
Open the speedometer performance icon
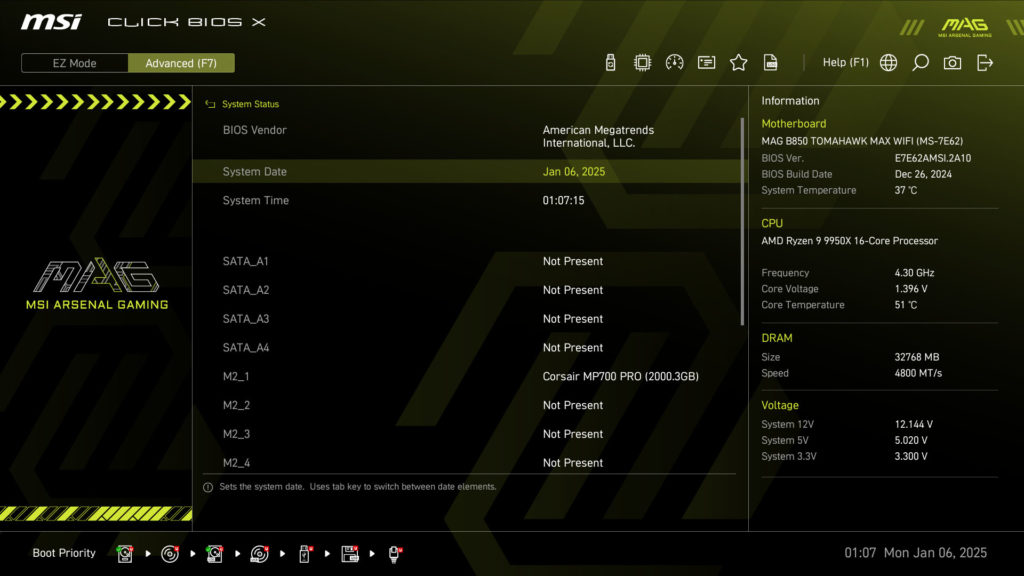pos(674,63)
